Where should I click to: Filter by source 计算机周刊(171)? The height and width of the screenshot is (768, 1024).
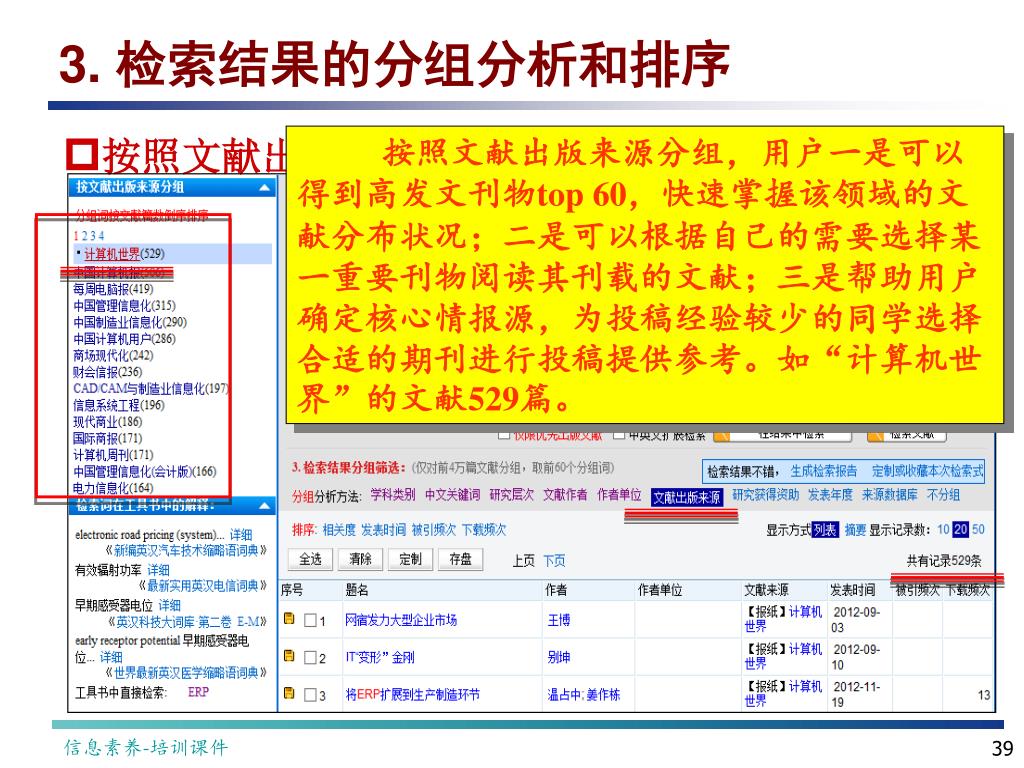[113, 455]
